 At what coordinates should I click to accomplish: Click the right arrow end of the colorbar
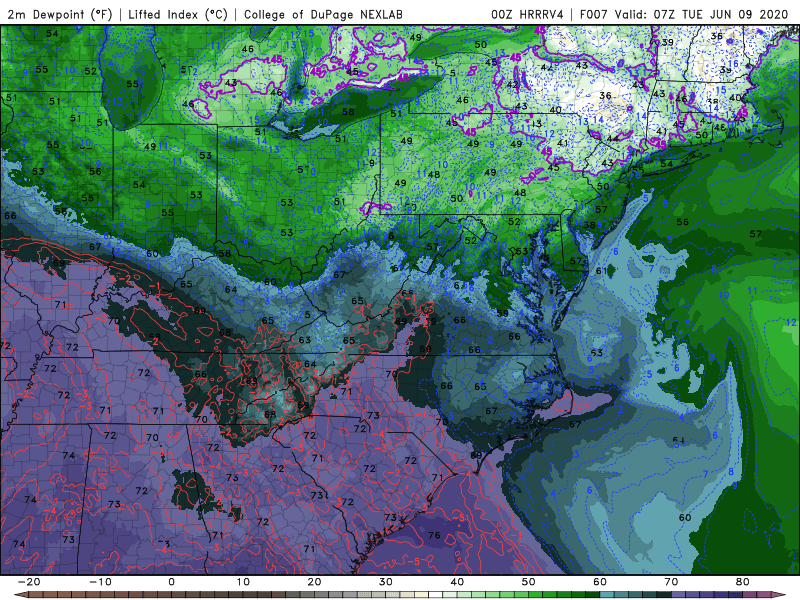pos(781,595)
